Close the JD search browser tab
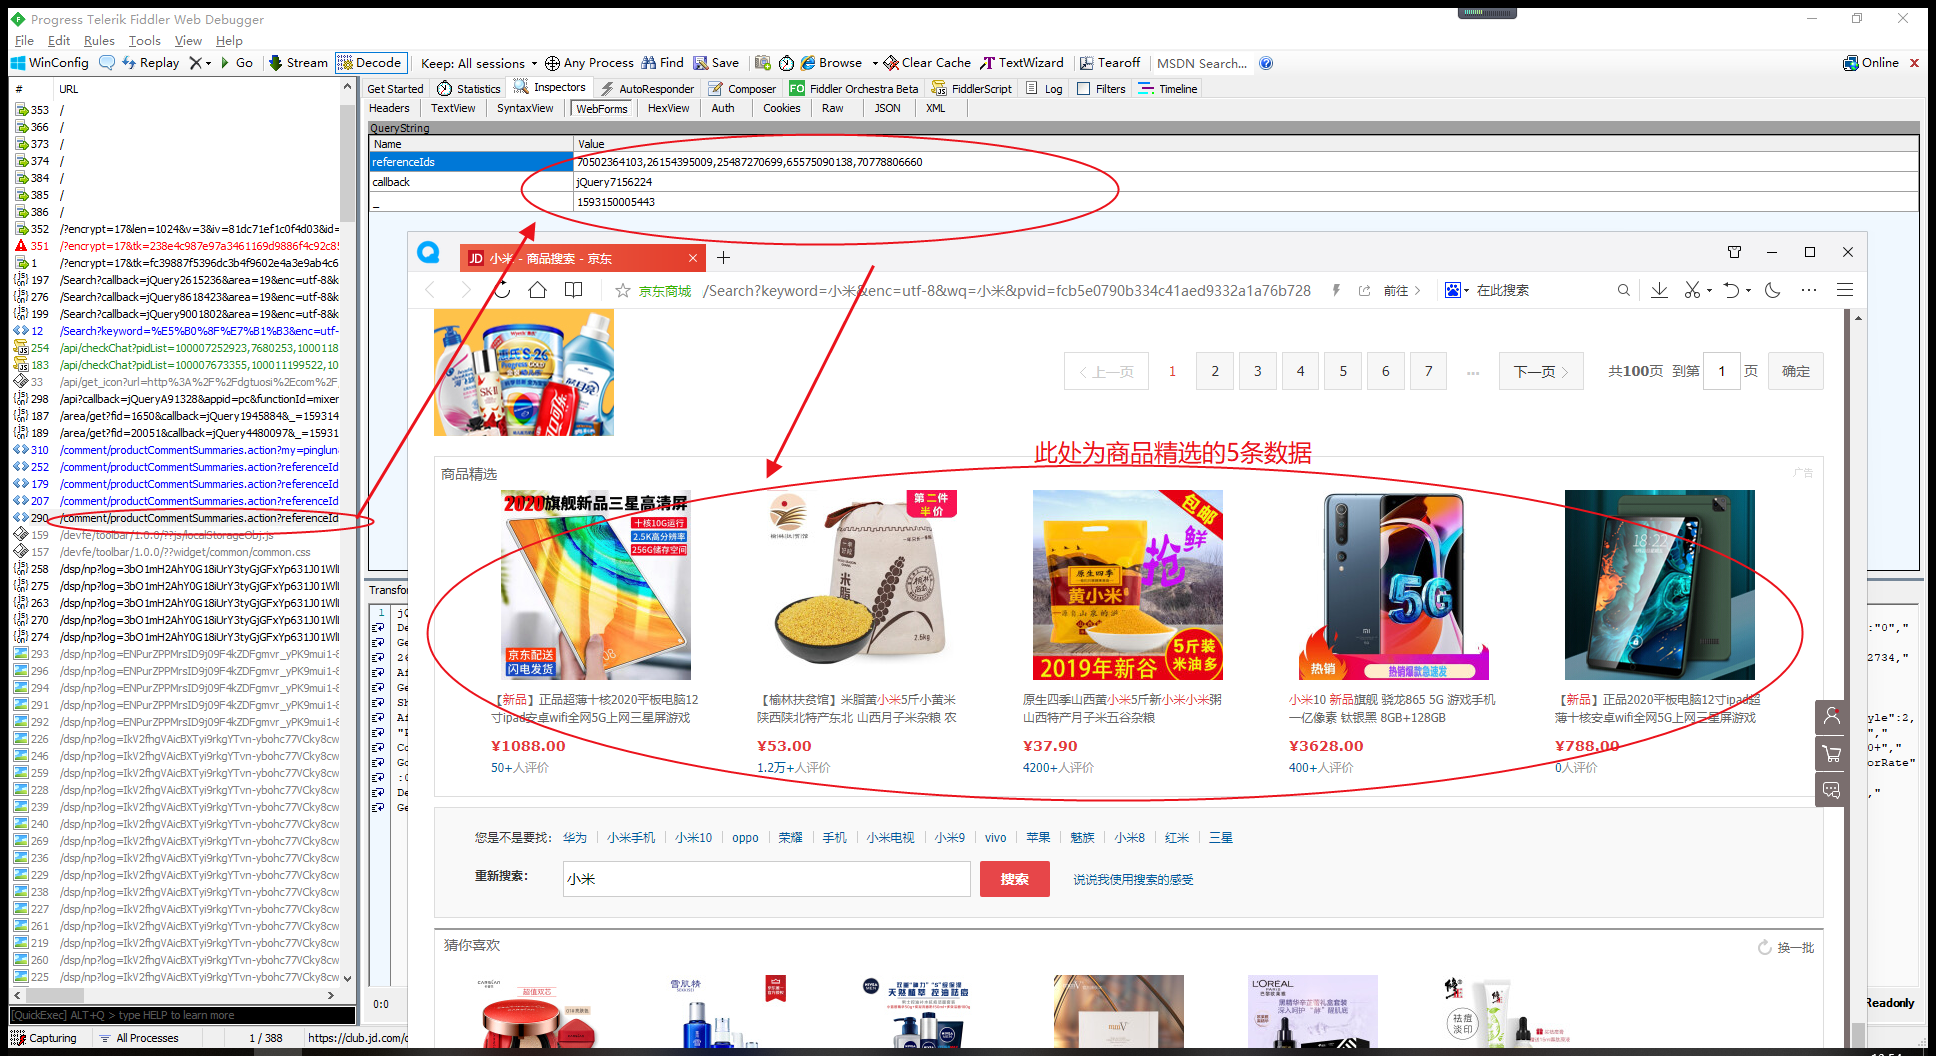Screen dimensions: 1936x1056 pyautogui.click(x=693, y=258)
